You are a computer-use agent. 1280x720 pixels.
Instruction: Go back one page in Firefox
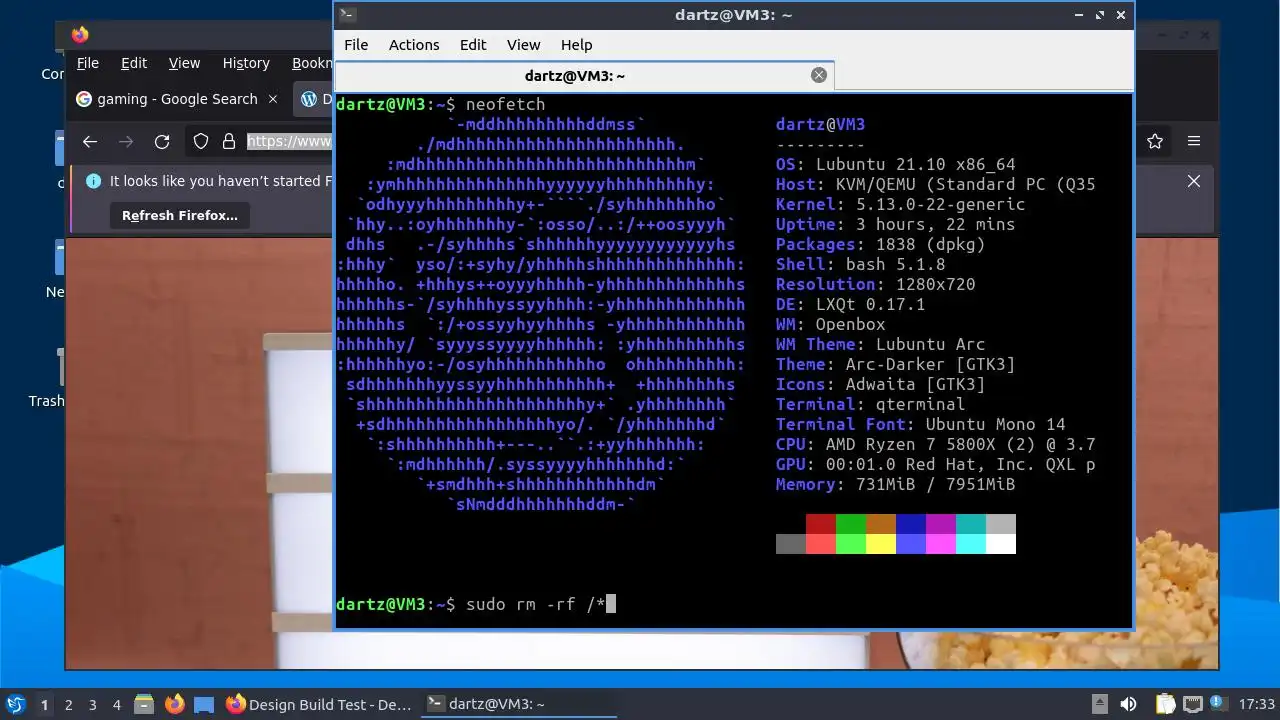coord(90,142)
